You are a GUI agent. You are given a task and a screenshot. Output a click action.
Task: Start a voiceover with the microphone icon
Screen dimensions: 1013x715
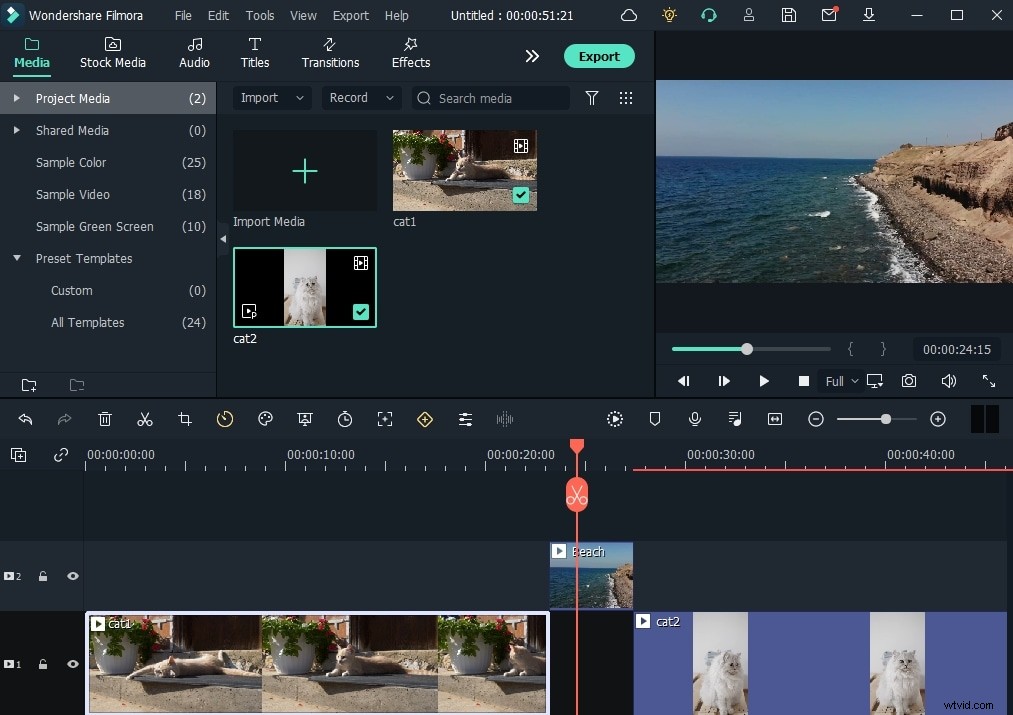(x=695, y=419)
